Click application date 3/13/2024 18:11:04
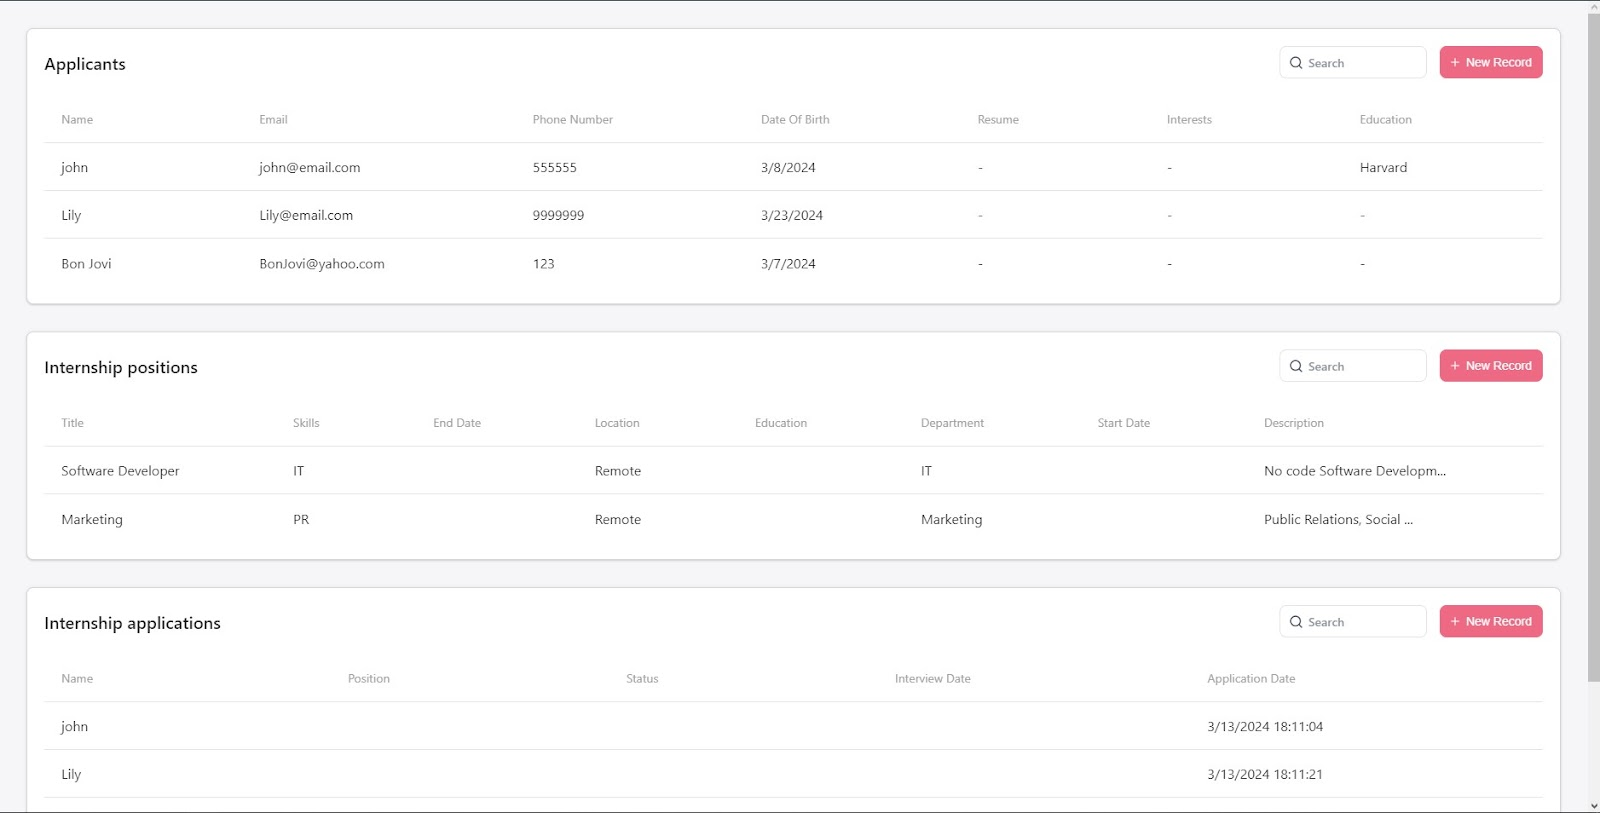 point(1265,727)
